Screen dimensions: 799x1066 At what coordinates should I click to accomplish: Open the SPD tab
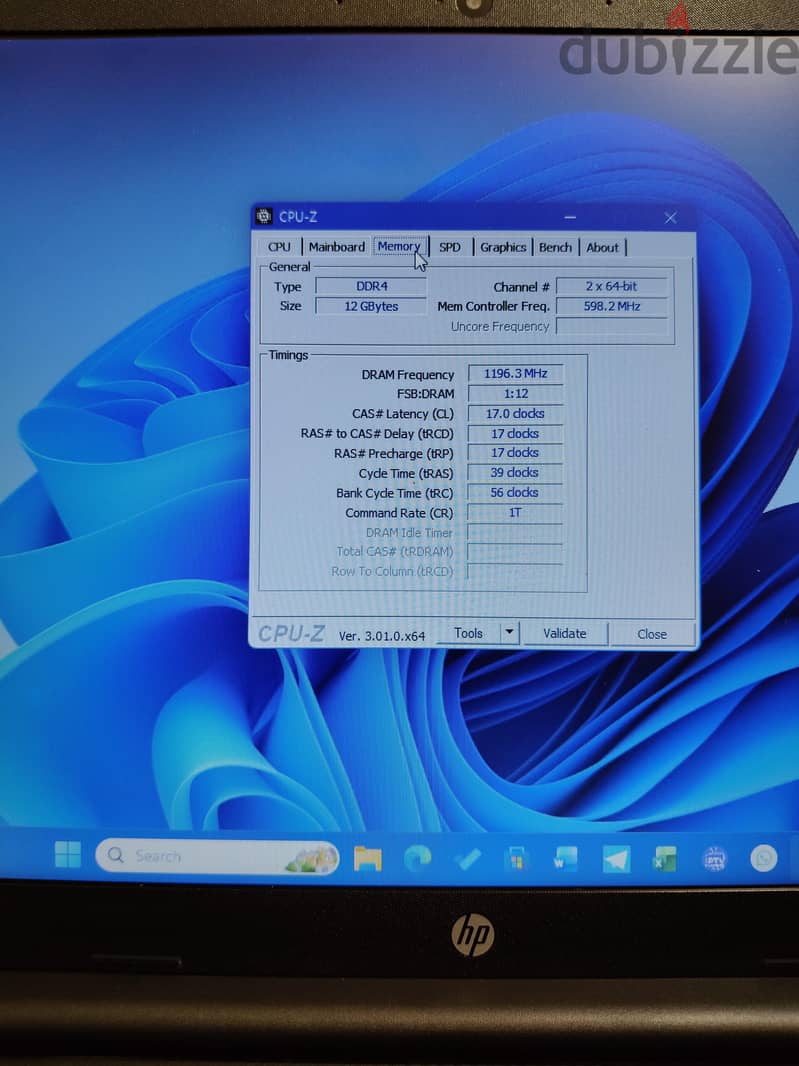point(449,247)
